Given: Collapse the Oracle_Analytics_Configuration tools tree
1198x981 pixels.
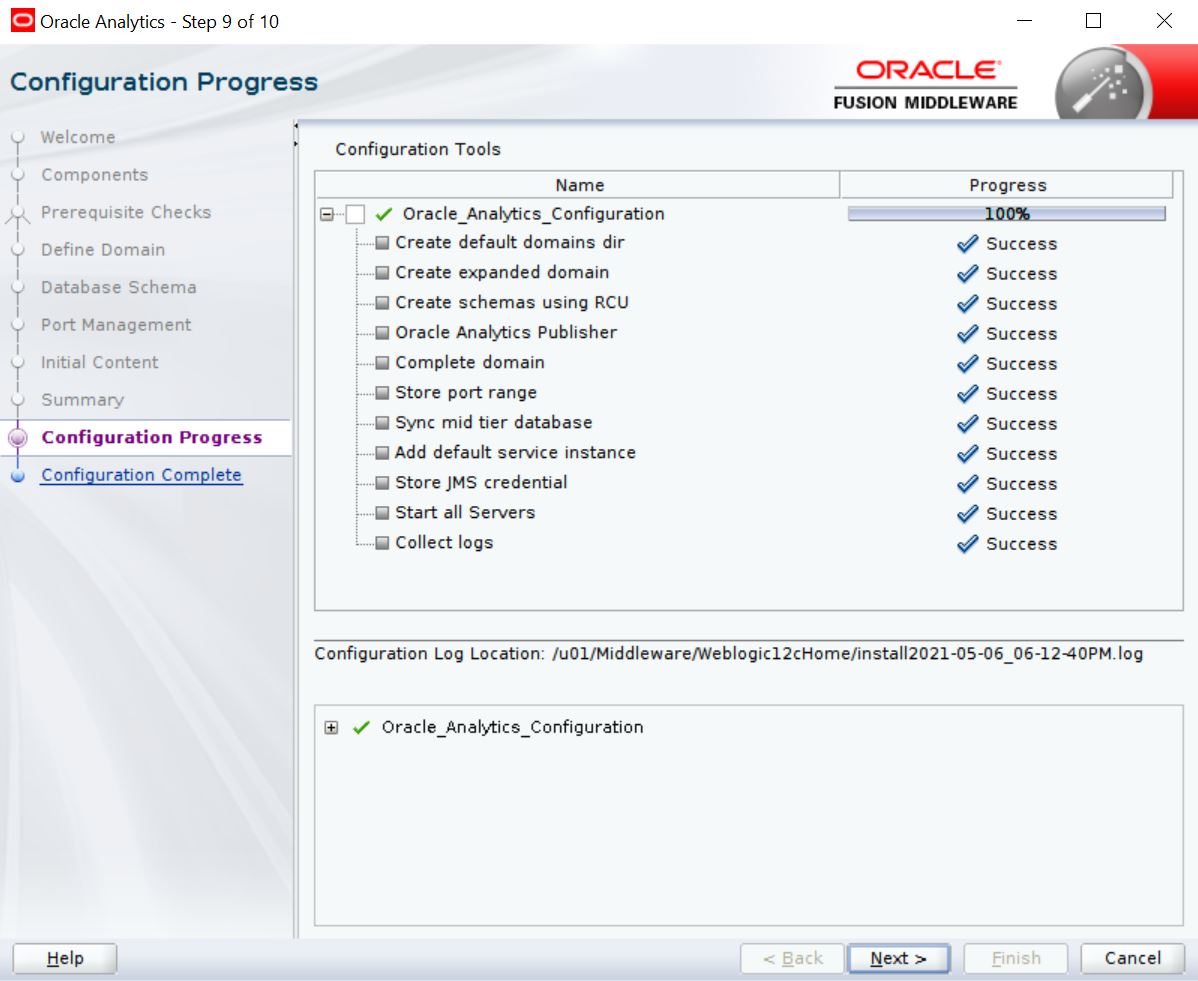Looking at the screenshot, I should coord(327,214).
